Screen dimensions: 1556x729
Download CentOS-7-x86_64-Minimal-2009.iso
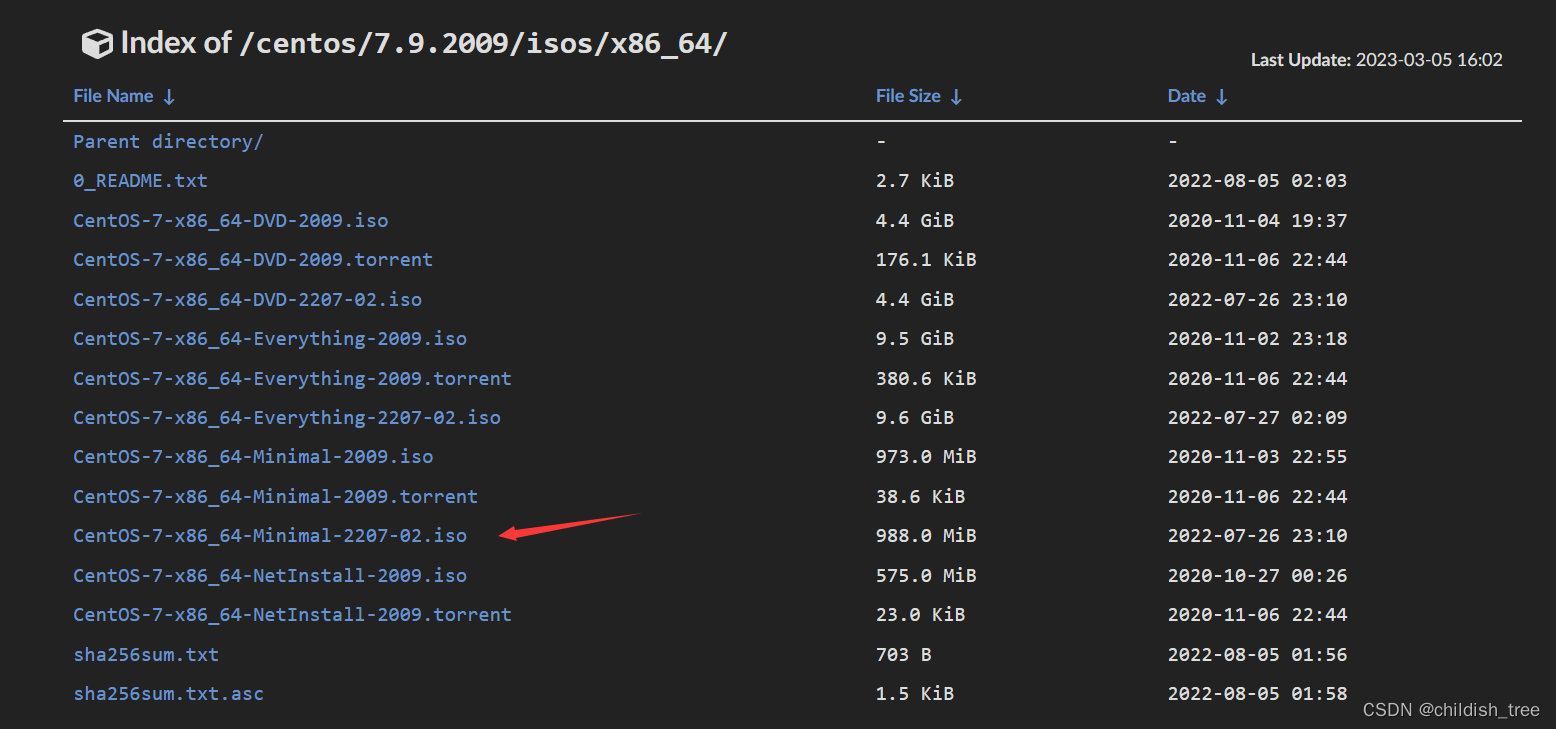coord(253,457)
